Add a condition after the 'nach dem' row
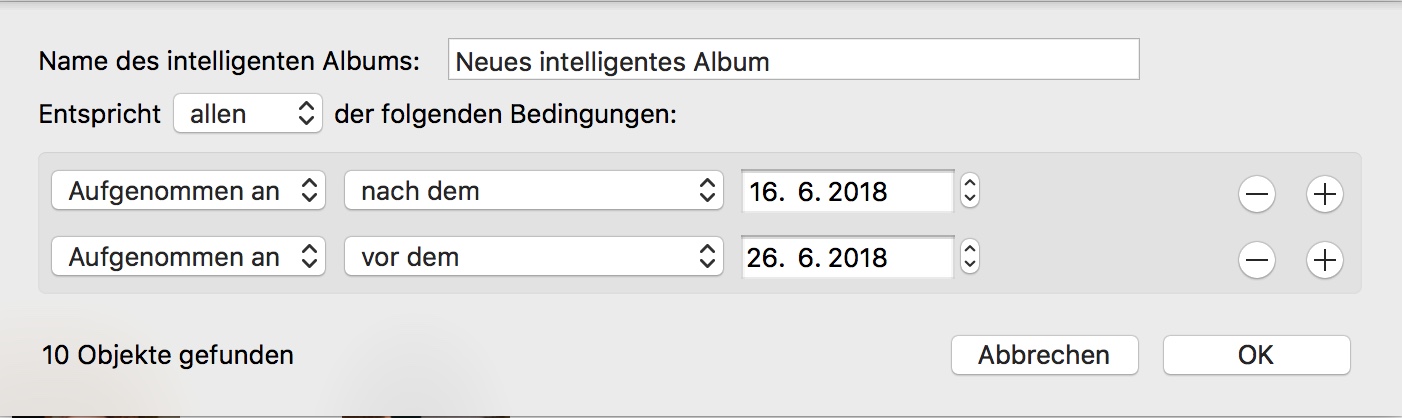The height and width of the screenshot is (418, 1402). coord(1325,195)
